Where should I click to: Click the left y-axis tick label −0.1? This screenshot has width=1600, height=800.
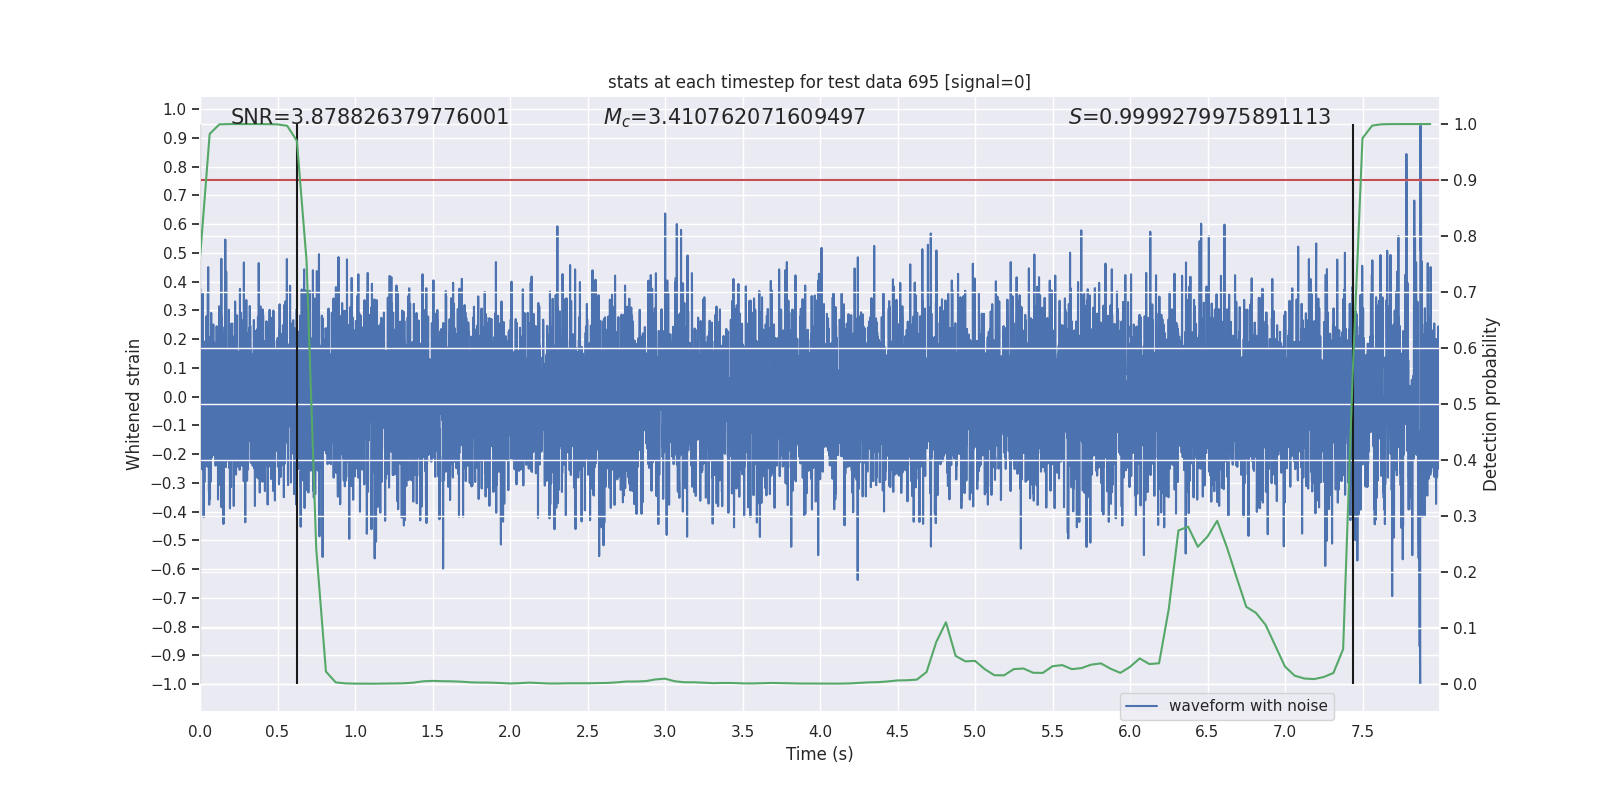pos(169,426)
